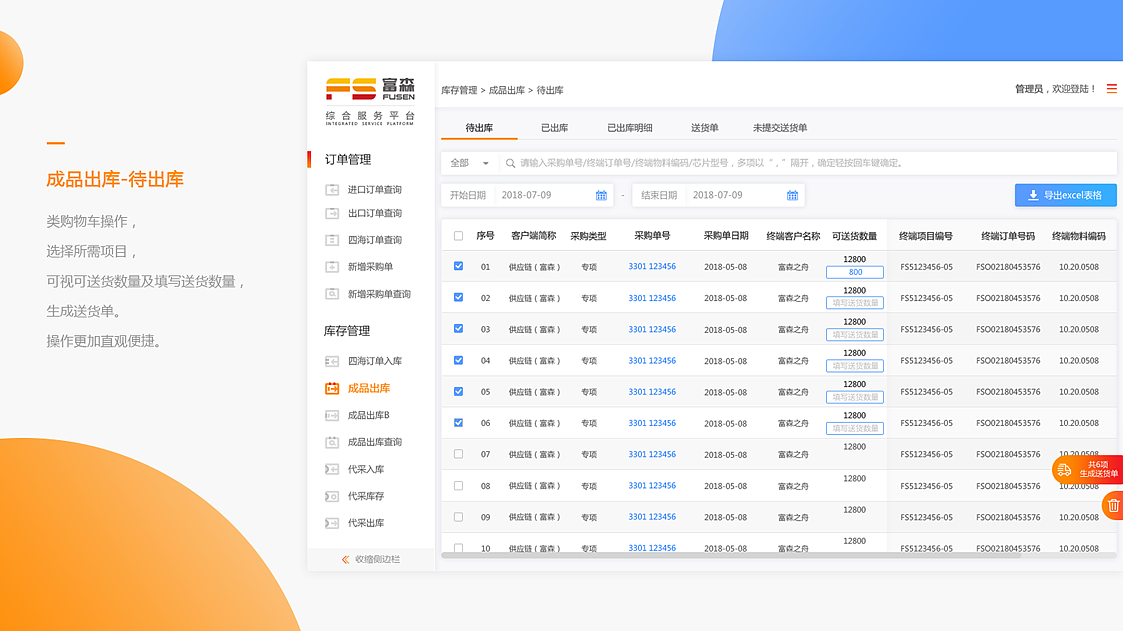Open 进口订单查询 menu item

click(375, 190)
